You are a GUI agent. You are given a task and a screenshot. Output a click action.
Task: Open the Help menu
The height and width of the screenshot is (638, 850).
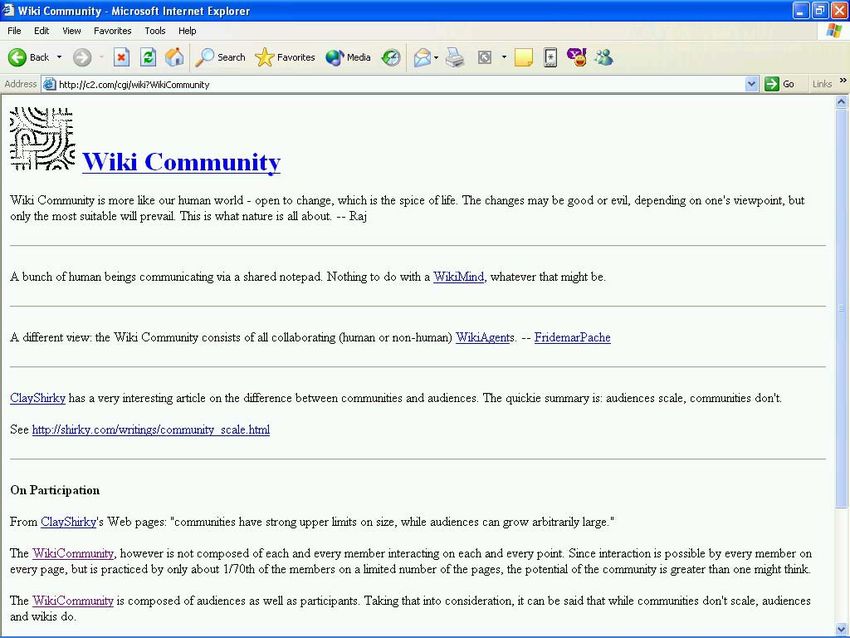click(187, 31)
